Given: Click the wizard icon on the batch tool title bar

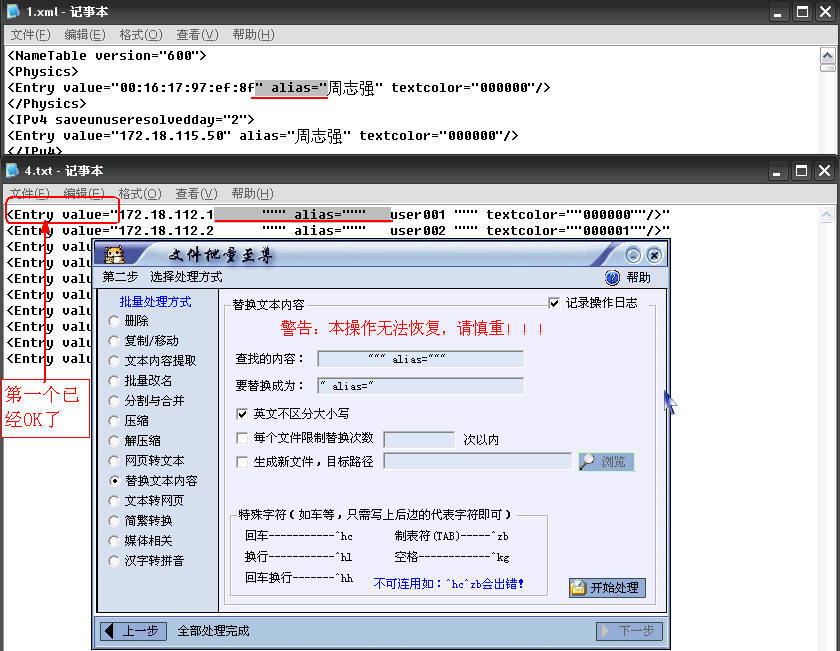Looking at the screenshot, I should point(113,256).
